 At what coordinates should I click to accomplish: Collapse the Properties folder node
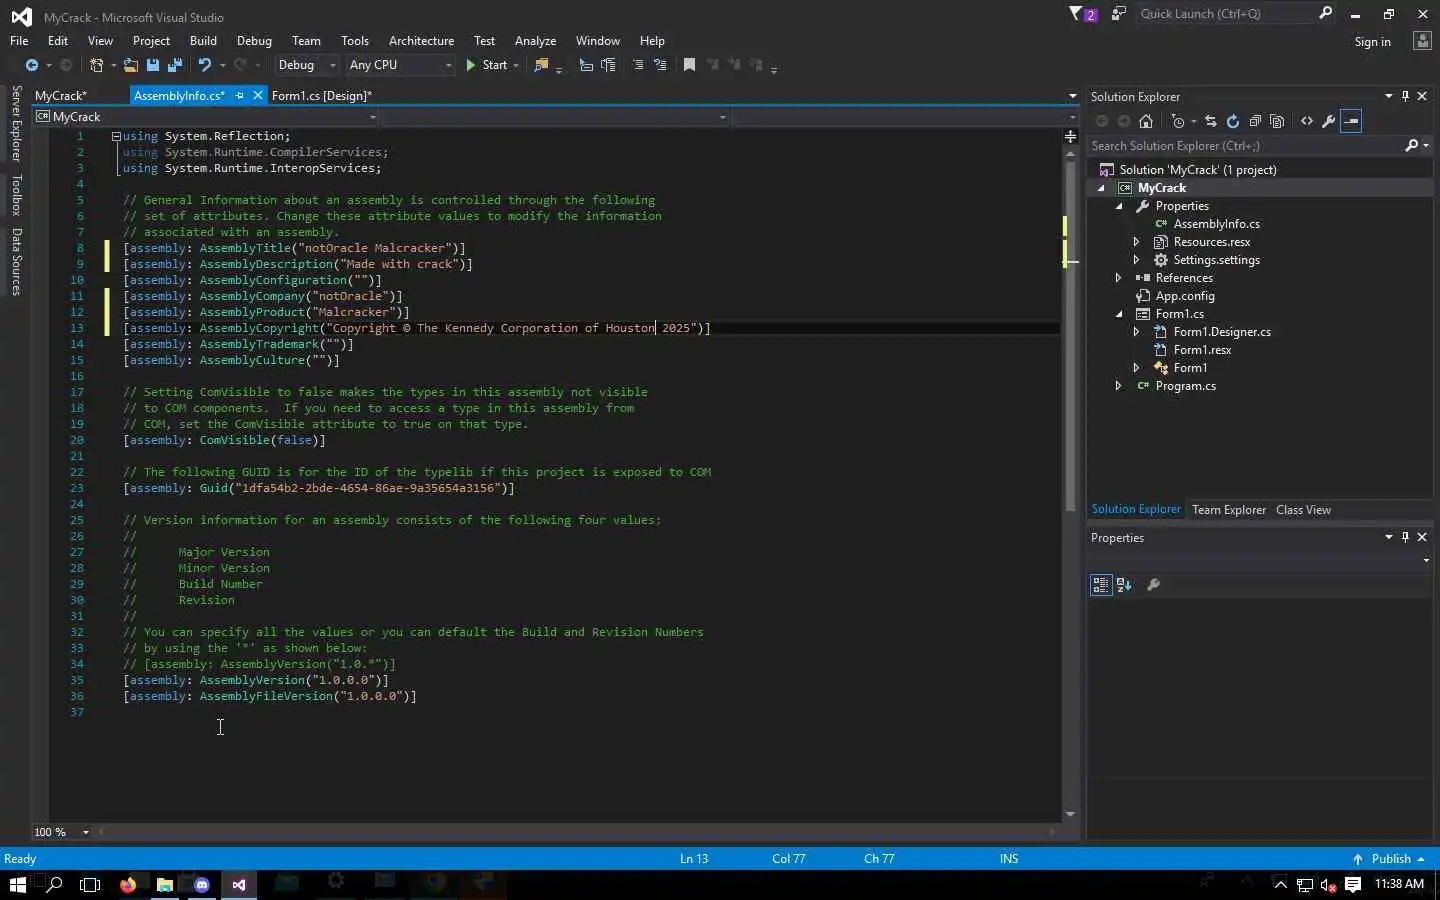pos(1120,206)
